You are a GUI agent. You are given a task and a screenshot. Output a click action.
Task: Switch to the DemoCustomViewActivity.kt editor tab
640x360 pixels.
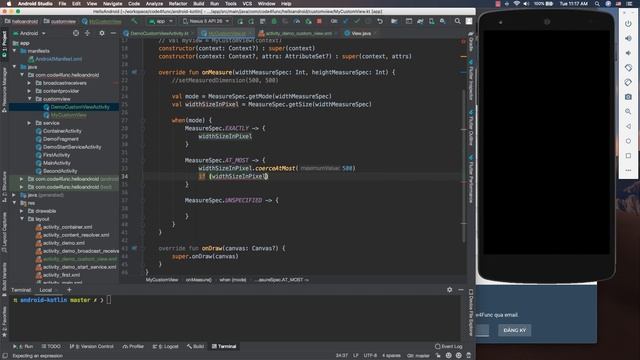(x=159, y=33)
